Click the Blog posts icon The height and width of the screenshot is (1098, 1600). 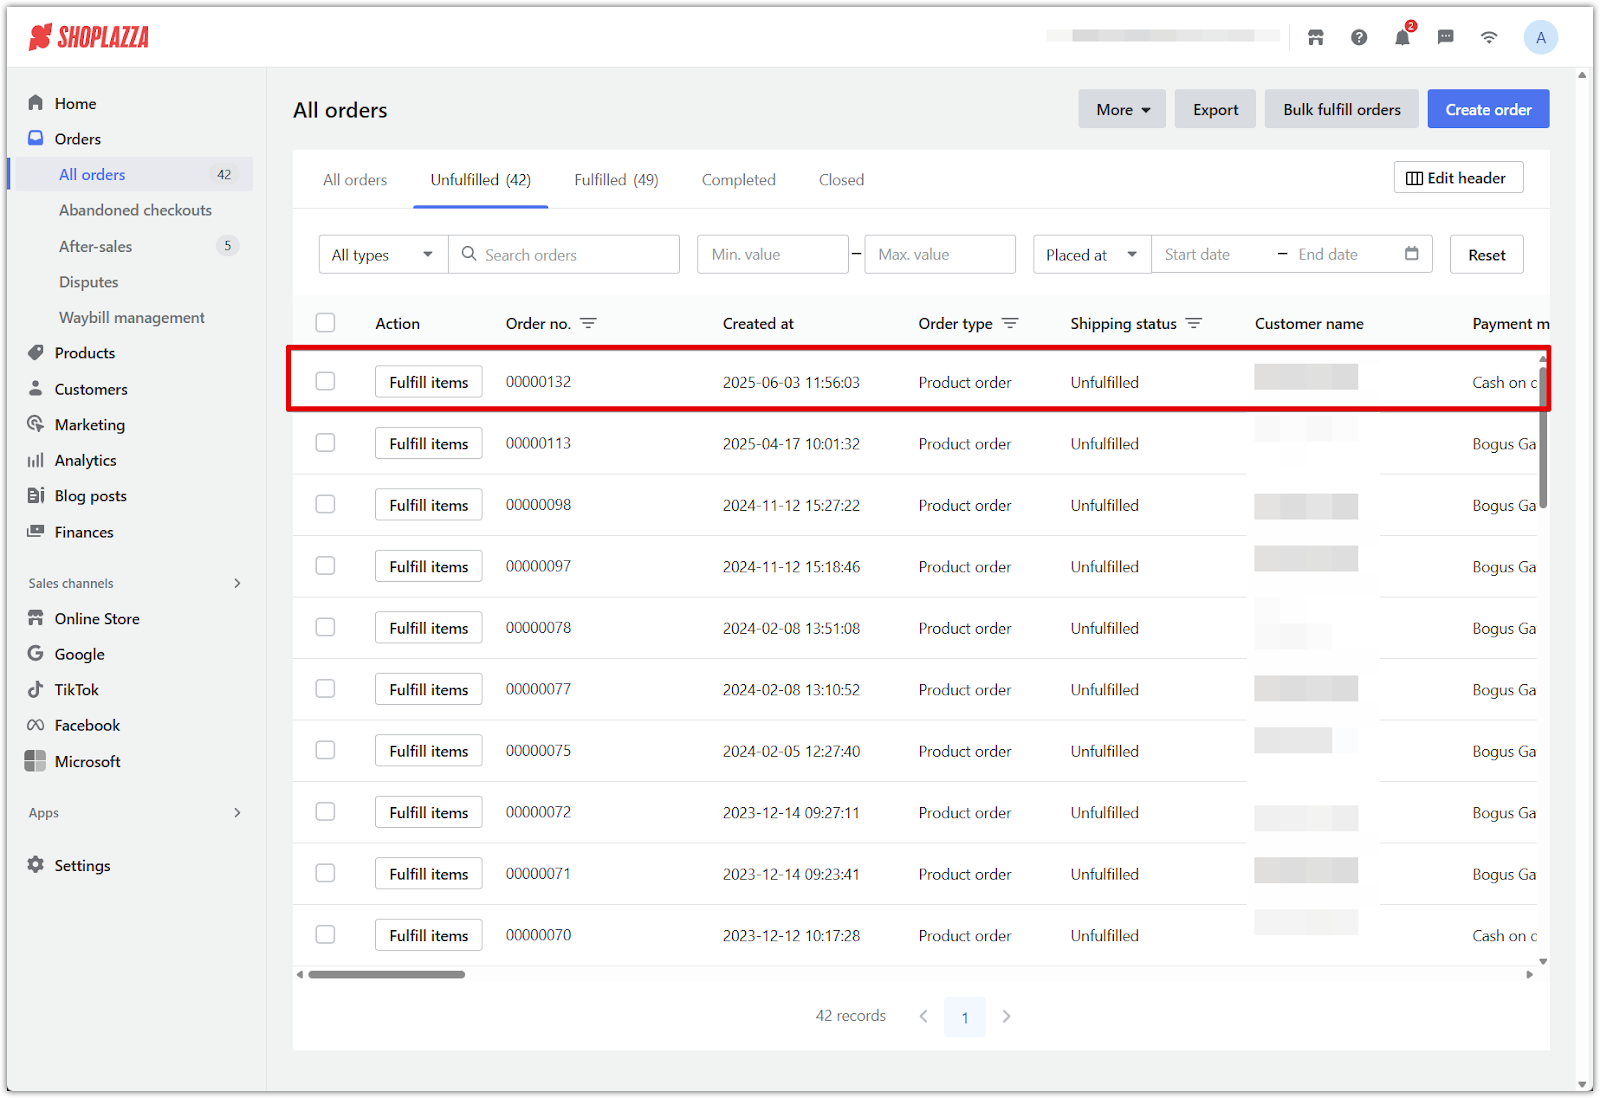pos(36,495)
